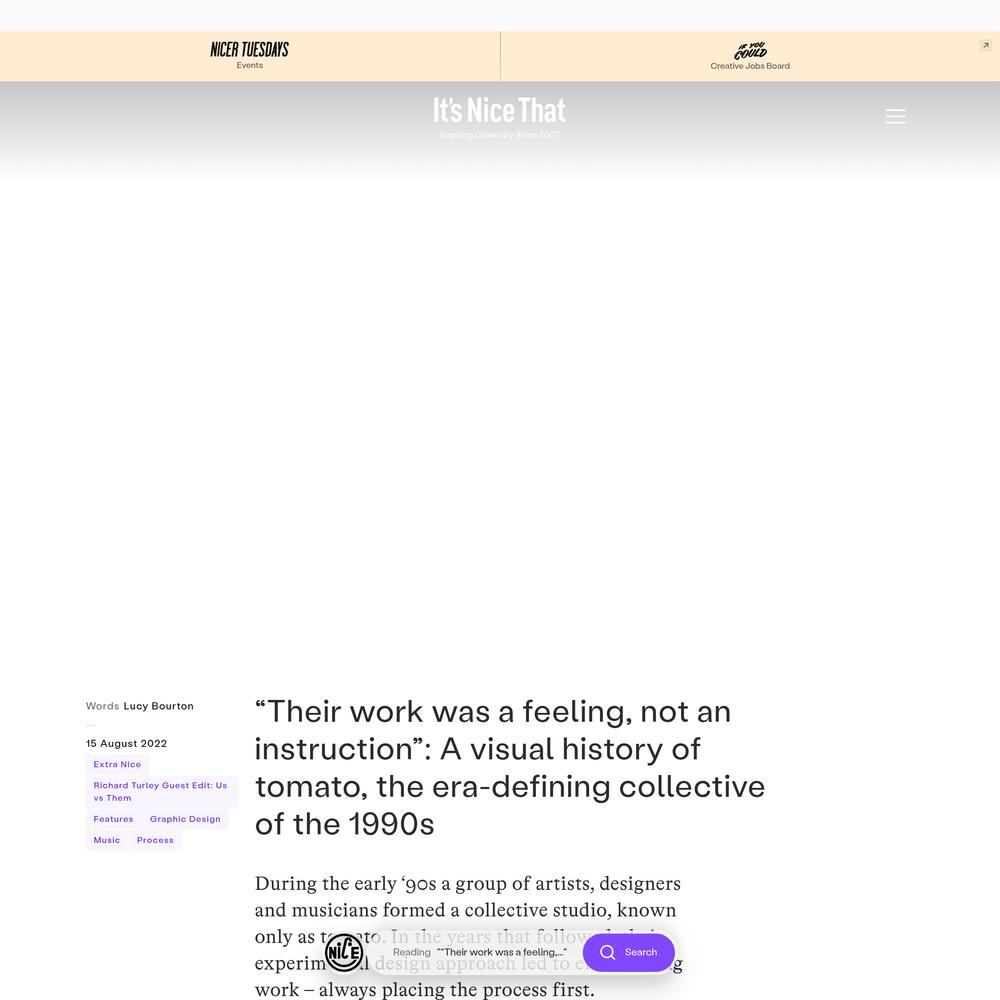Select the Graphic Design tag
The width and height of the screenshot is (1000, 1000).
point(185,819)
